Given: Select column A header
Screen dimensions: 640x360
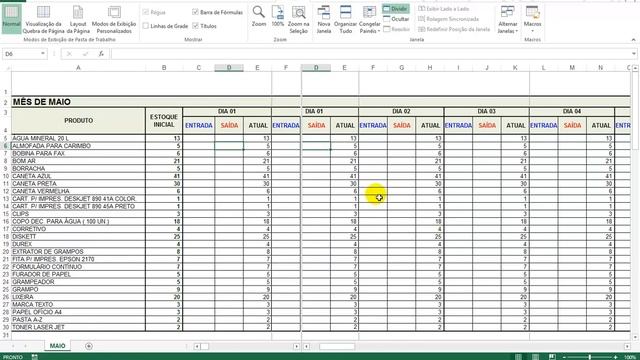Looking at the screenshot, I should pos(78,68).
